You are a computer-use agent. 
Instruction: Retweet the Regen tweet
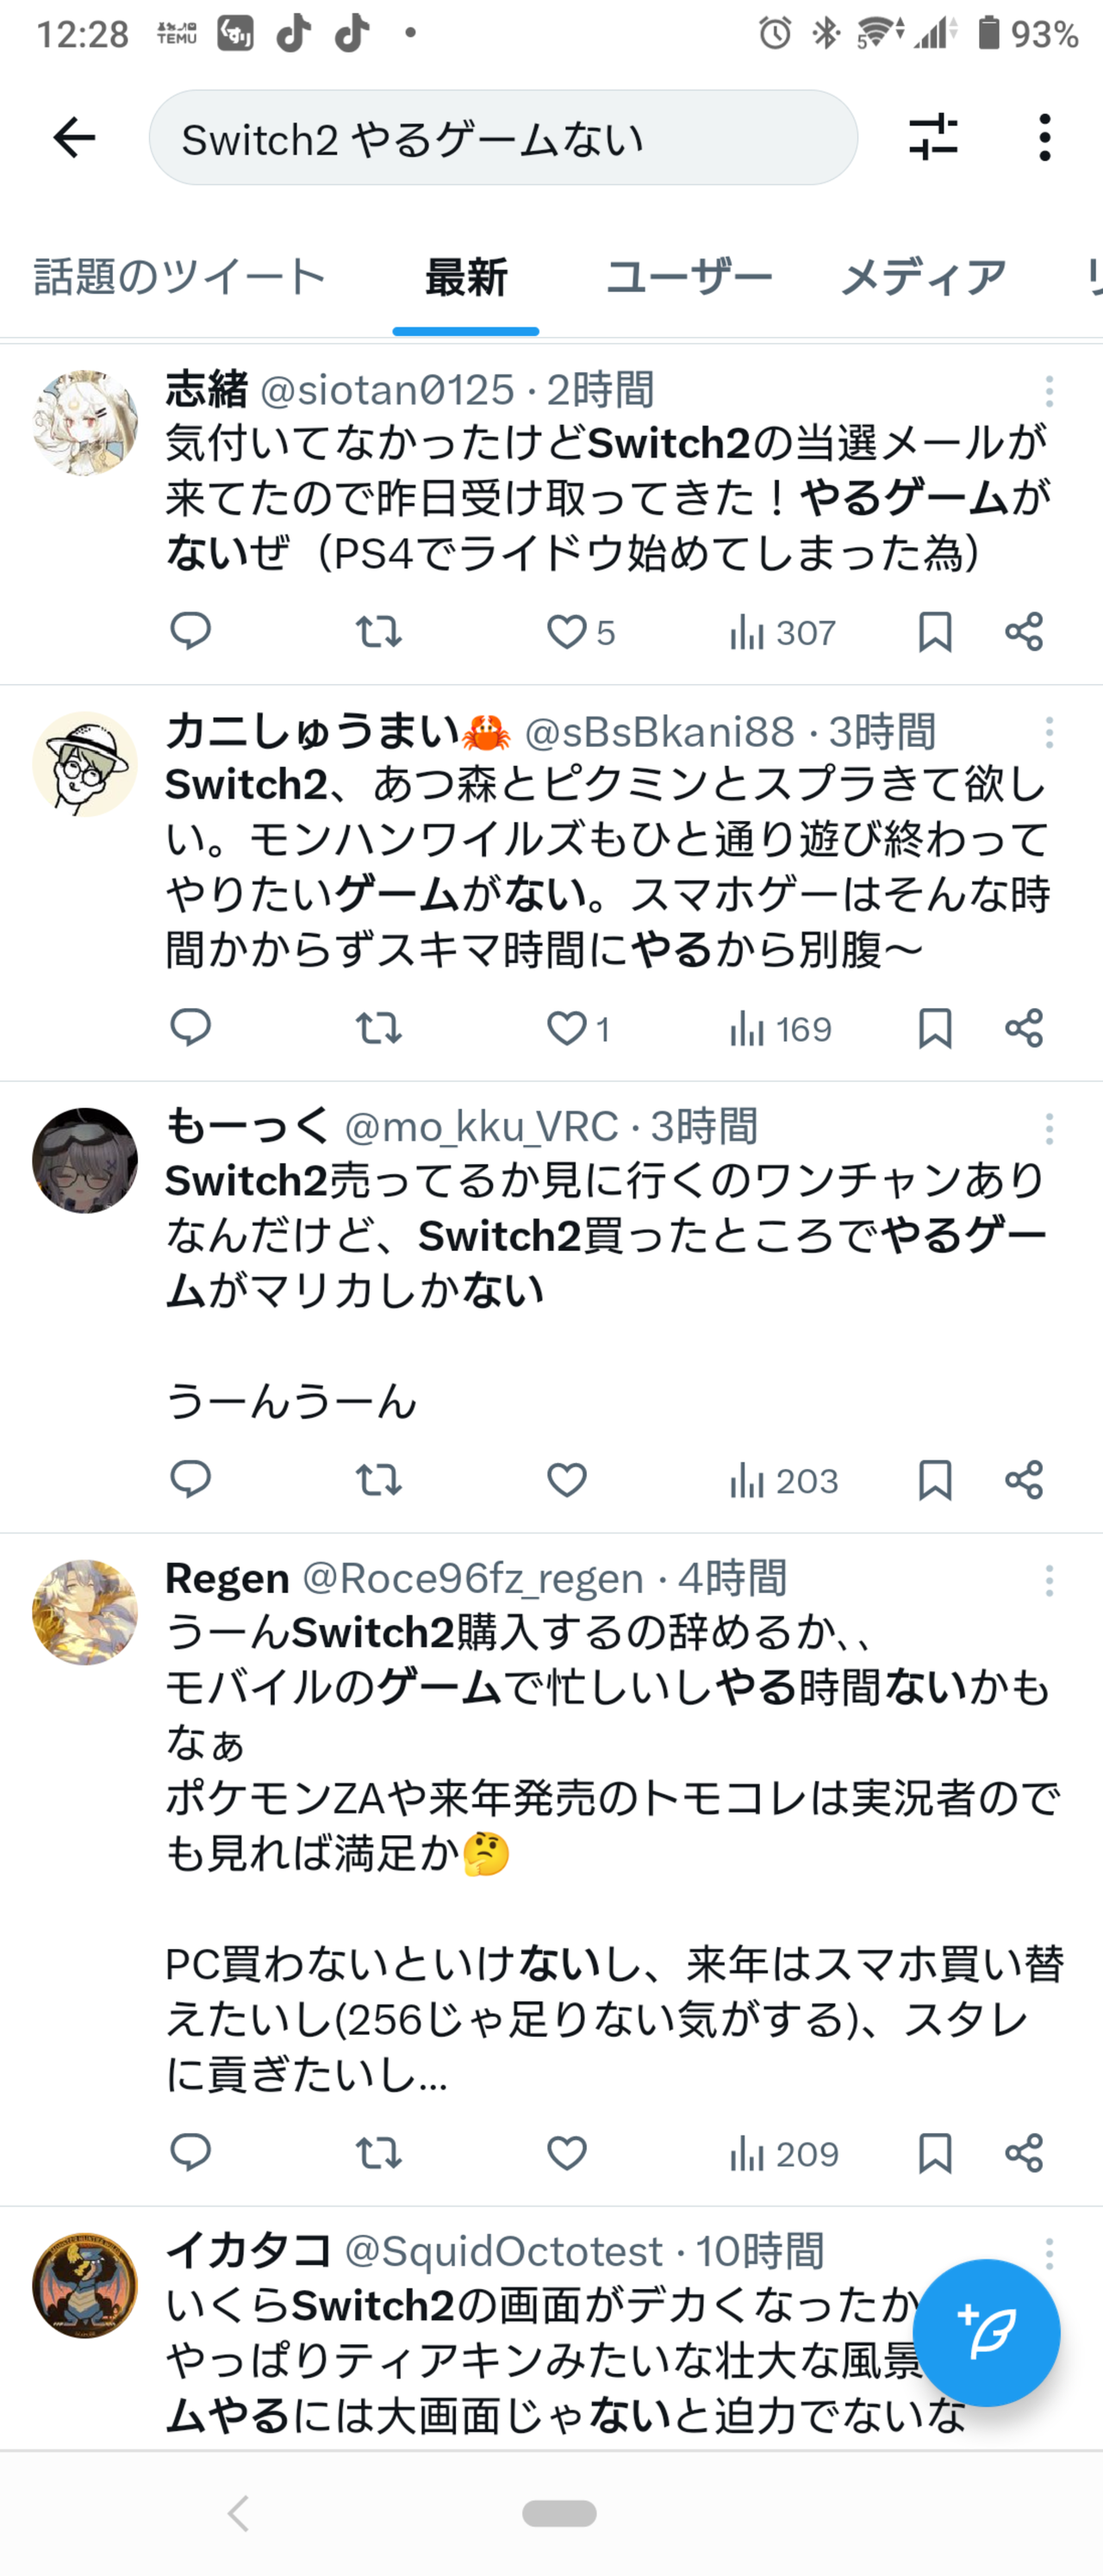point(378,2153)
